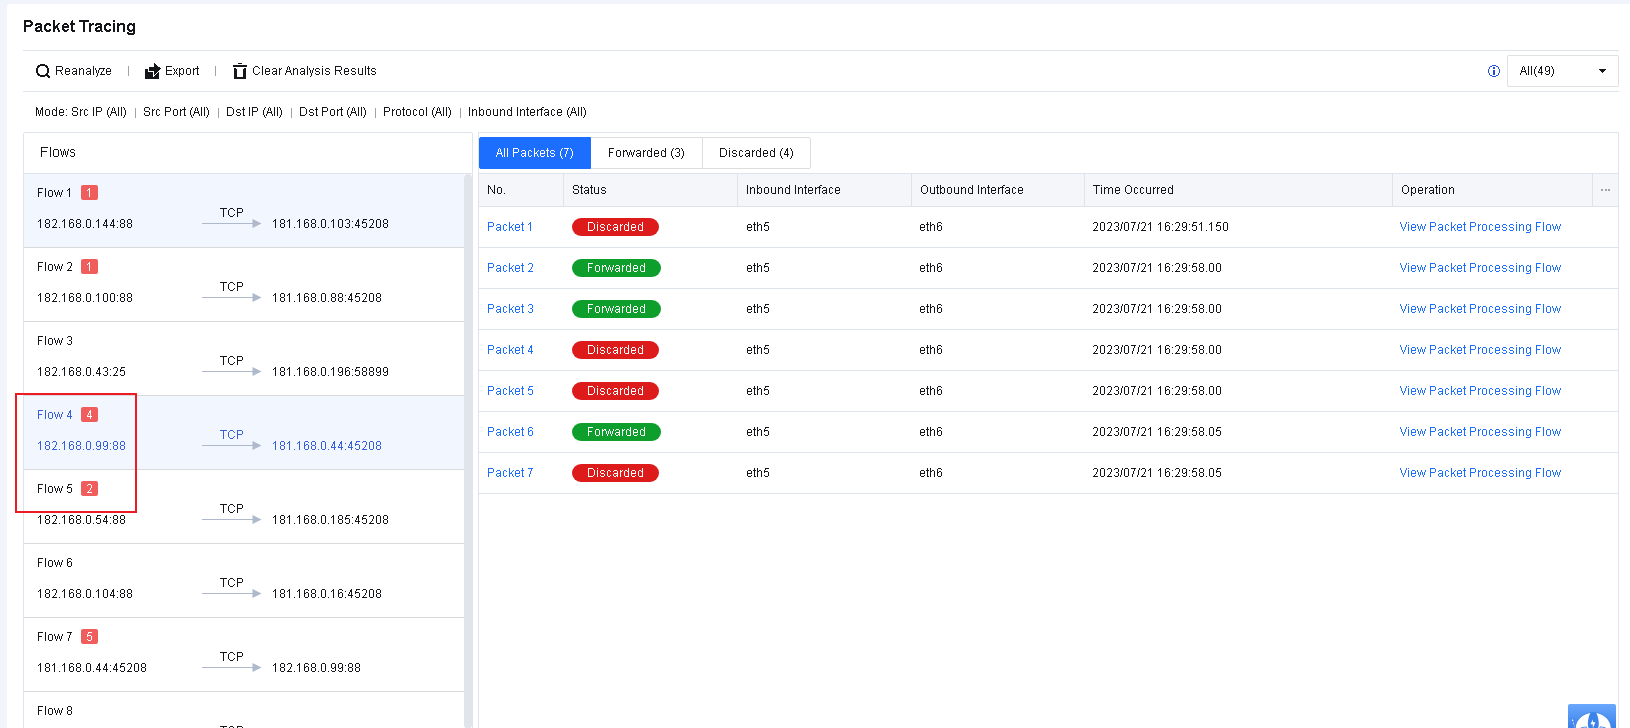Open the column settings ellipsis icon
The image size is (1630, 728).
[1605, 190]
